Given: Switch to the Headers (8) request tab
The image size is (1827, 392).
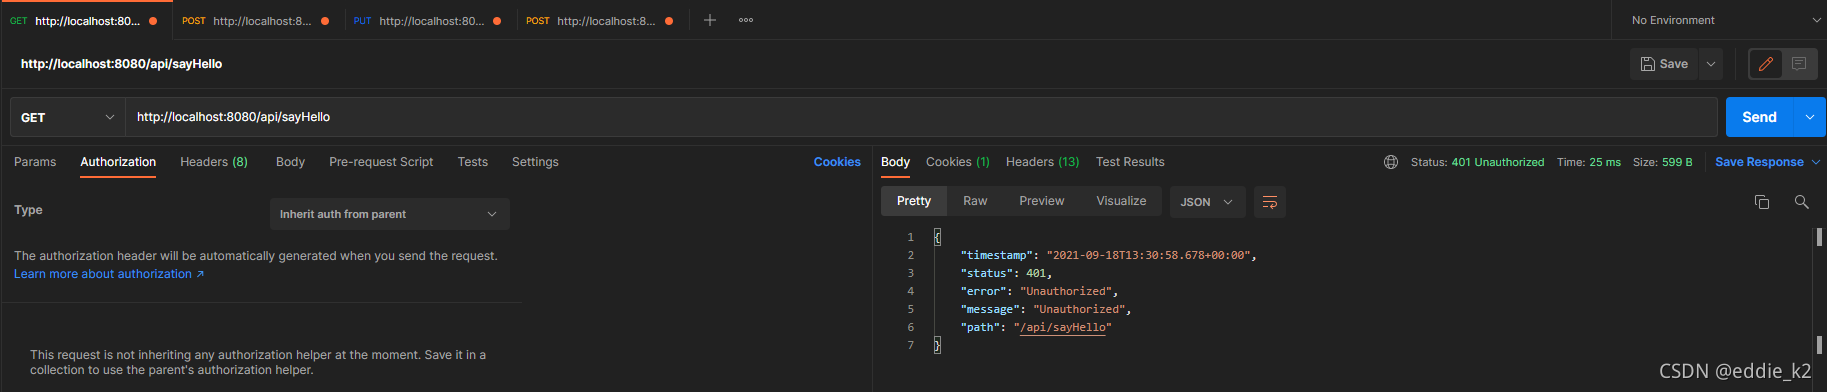Looking at the screenshot, I should point(214,162).
